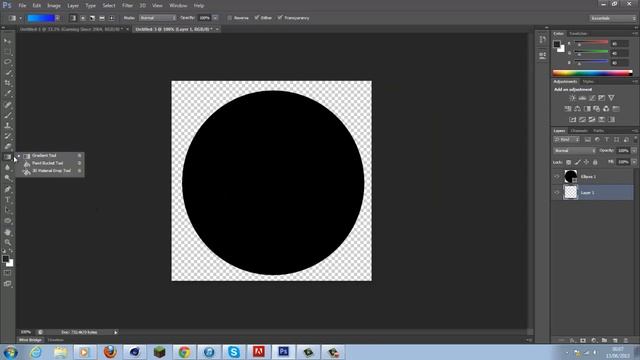Image resolution: width=640 pixels, height=360 pixels.
Task: Select the Crop tool
Action: click(x=7, y=83)
